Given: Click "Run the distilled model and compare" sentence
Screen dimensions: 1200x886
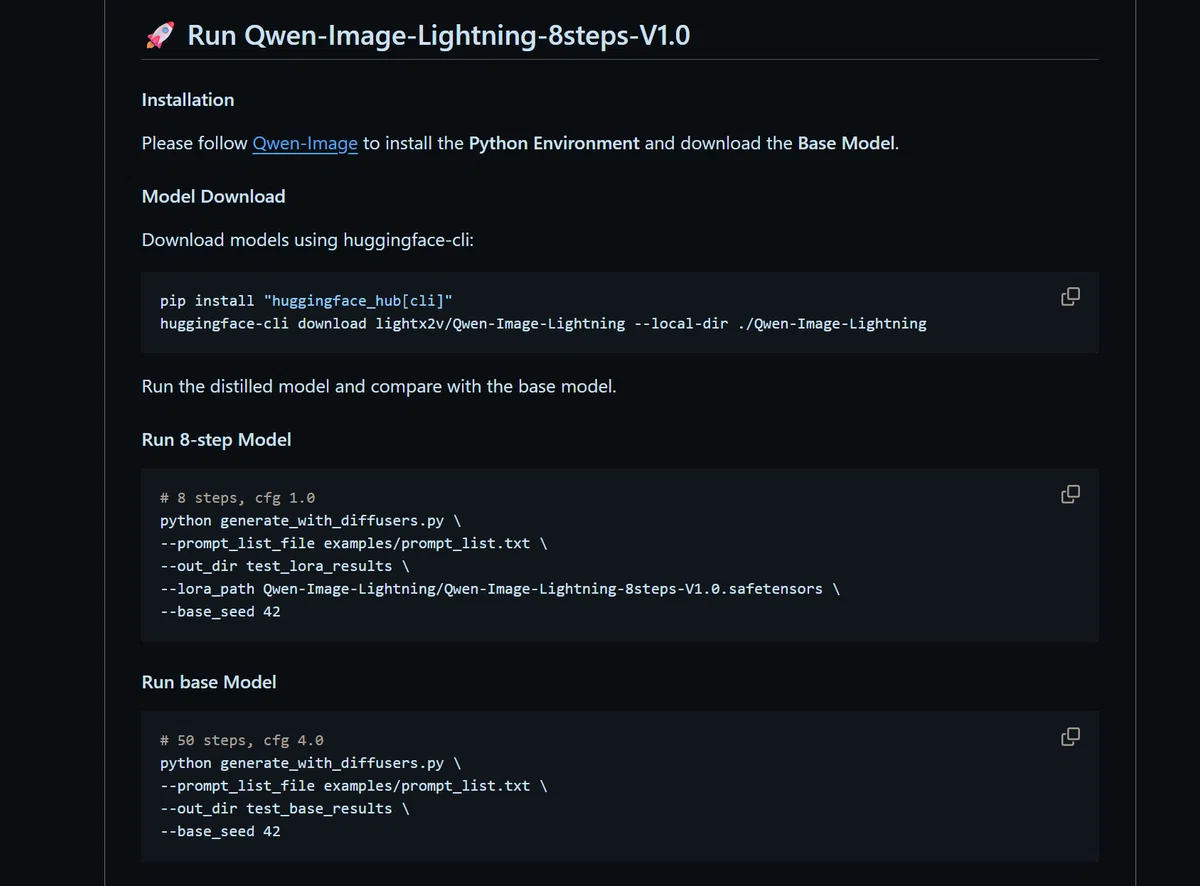Looking at the screenshot, I should [x=379, y=386].
